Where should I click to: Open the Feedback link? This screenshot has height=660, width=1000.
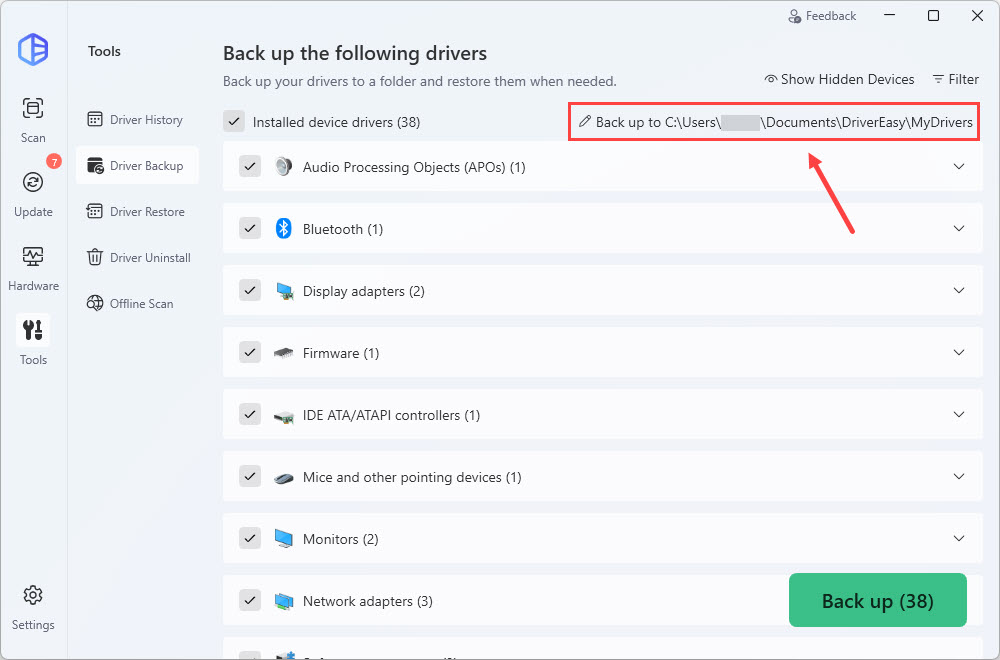(x=822, y=16)
